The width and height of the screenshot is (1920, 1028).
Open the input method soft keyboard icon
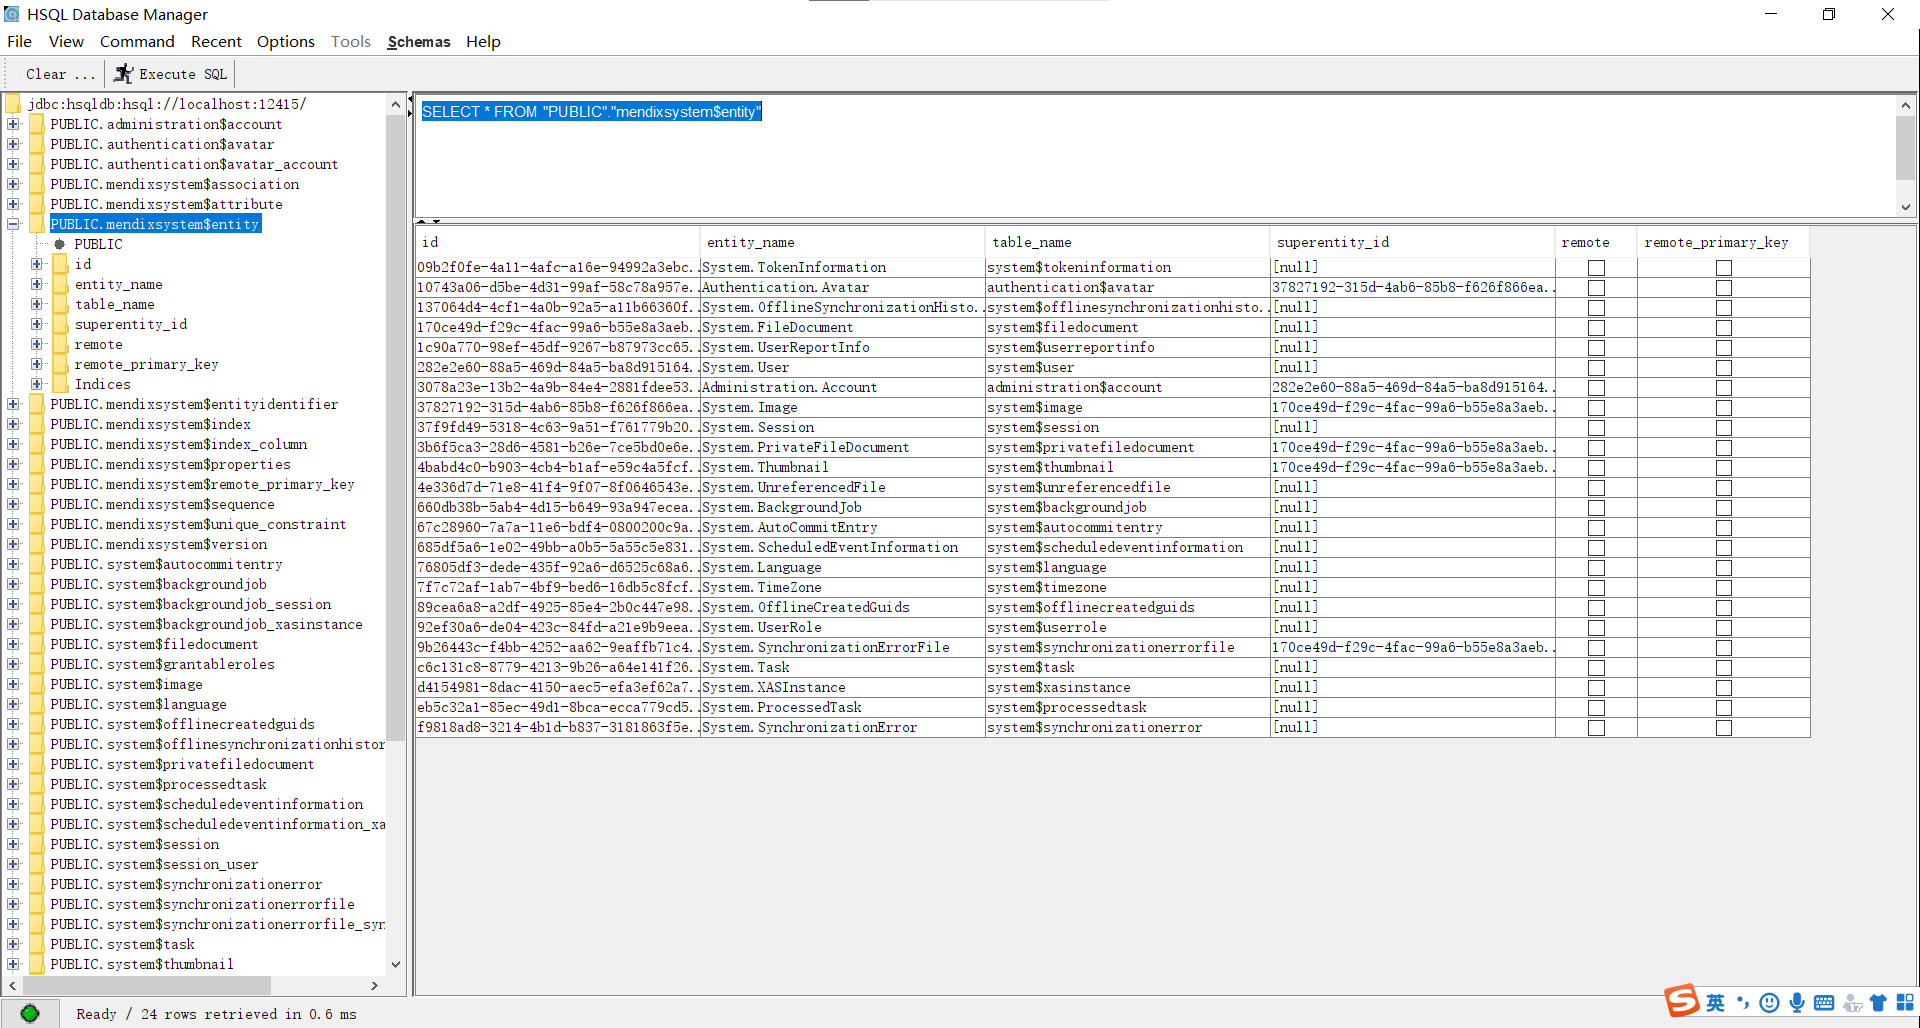[x=1824, y=1003]
